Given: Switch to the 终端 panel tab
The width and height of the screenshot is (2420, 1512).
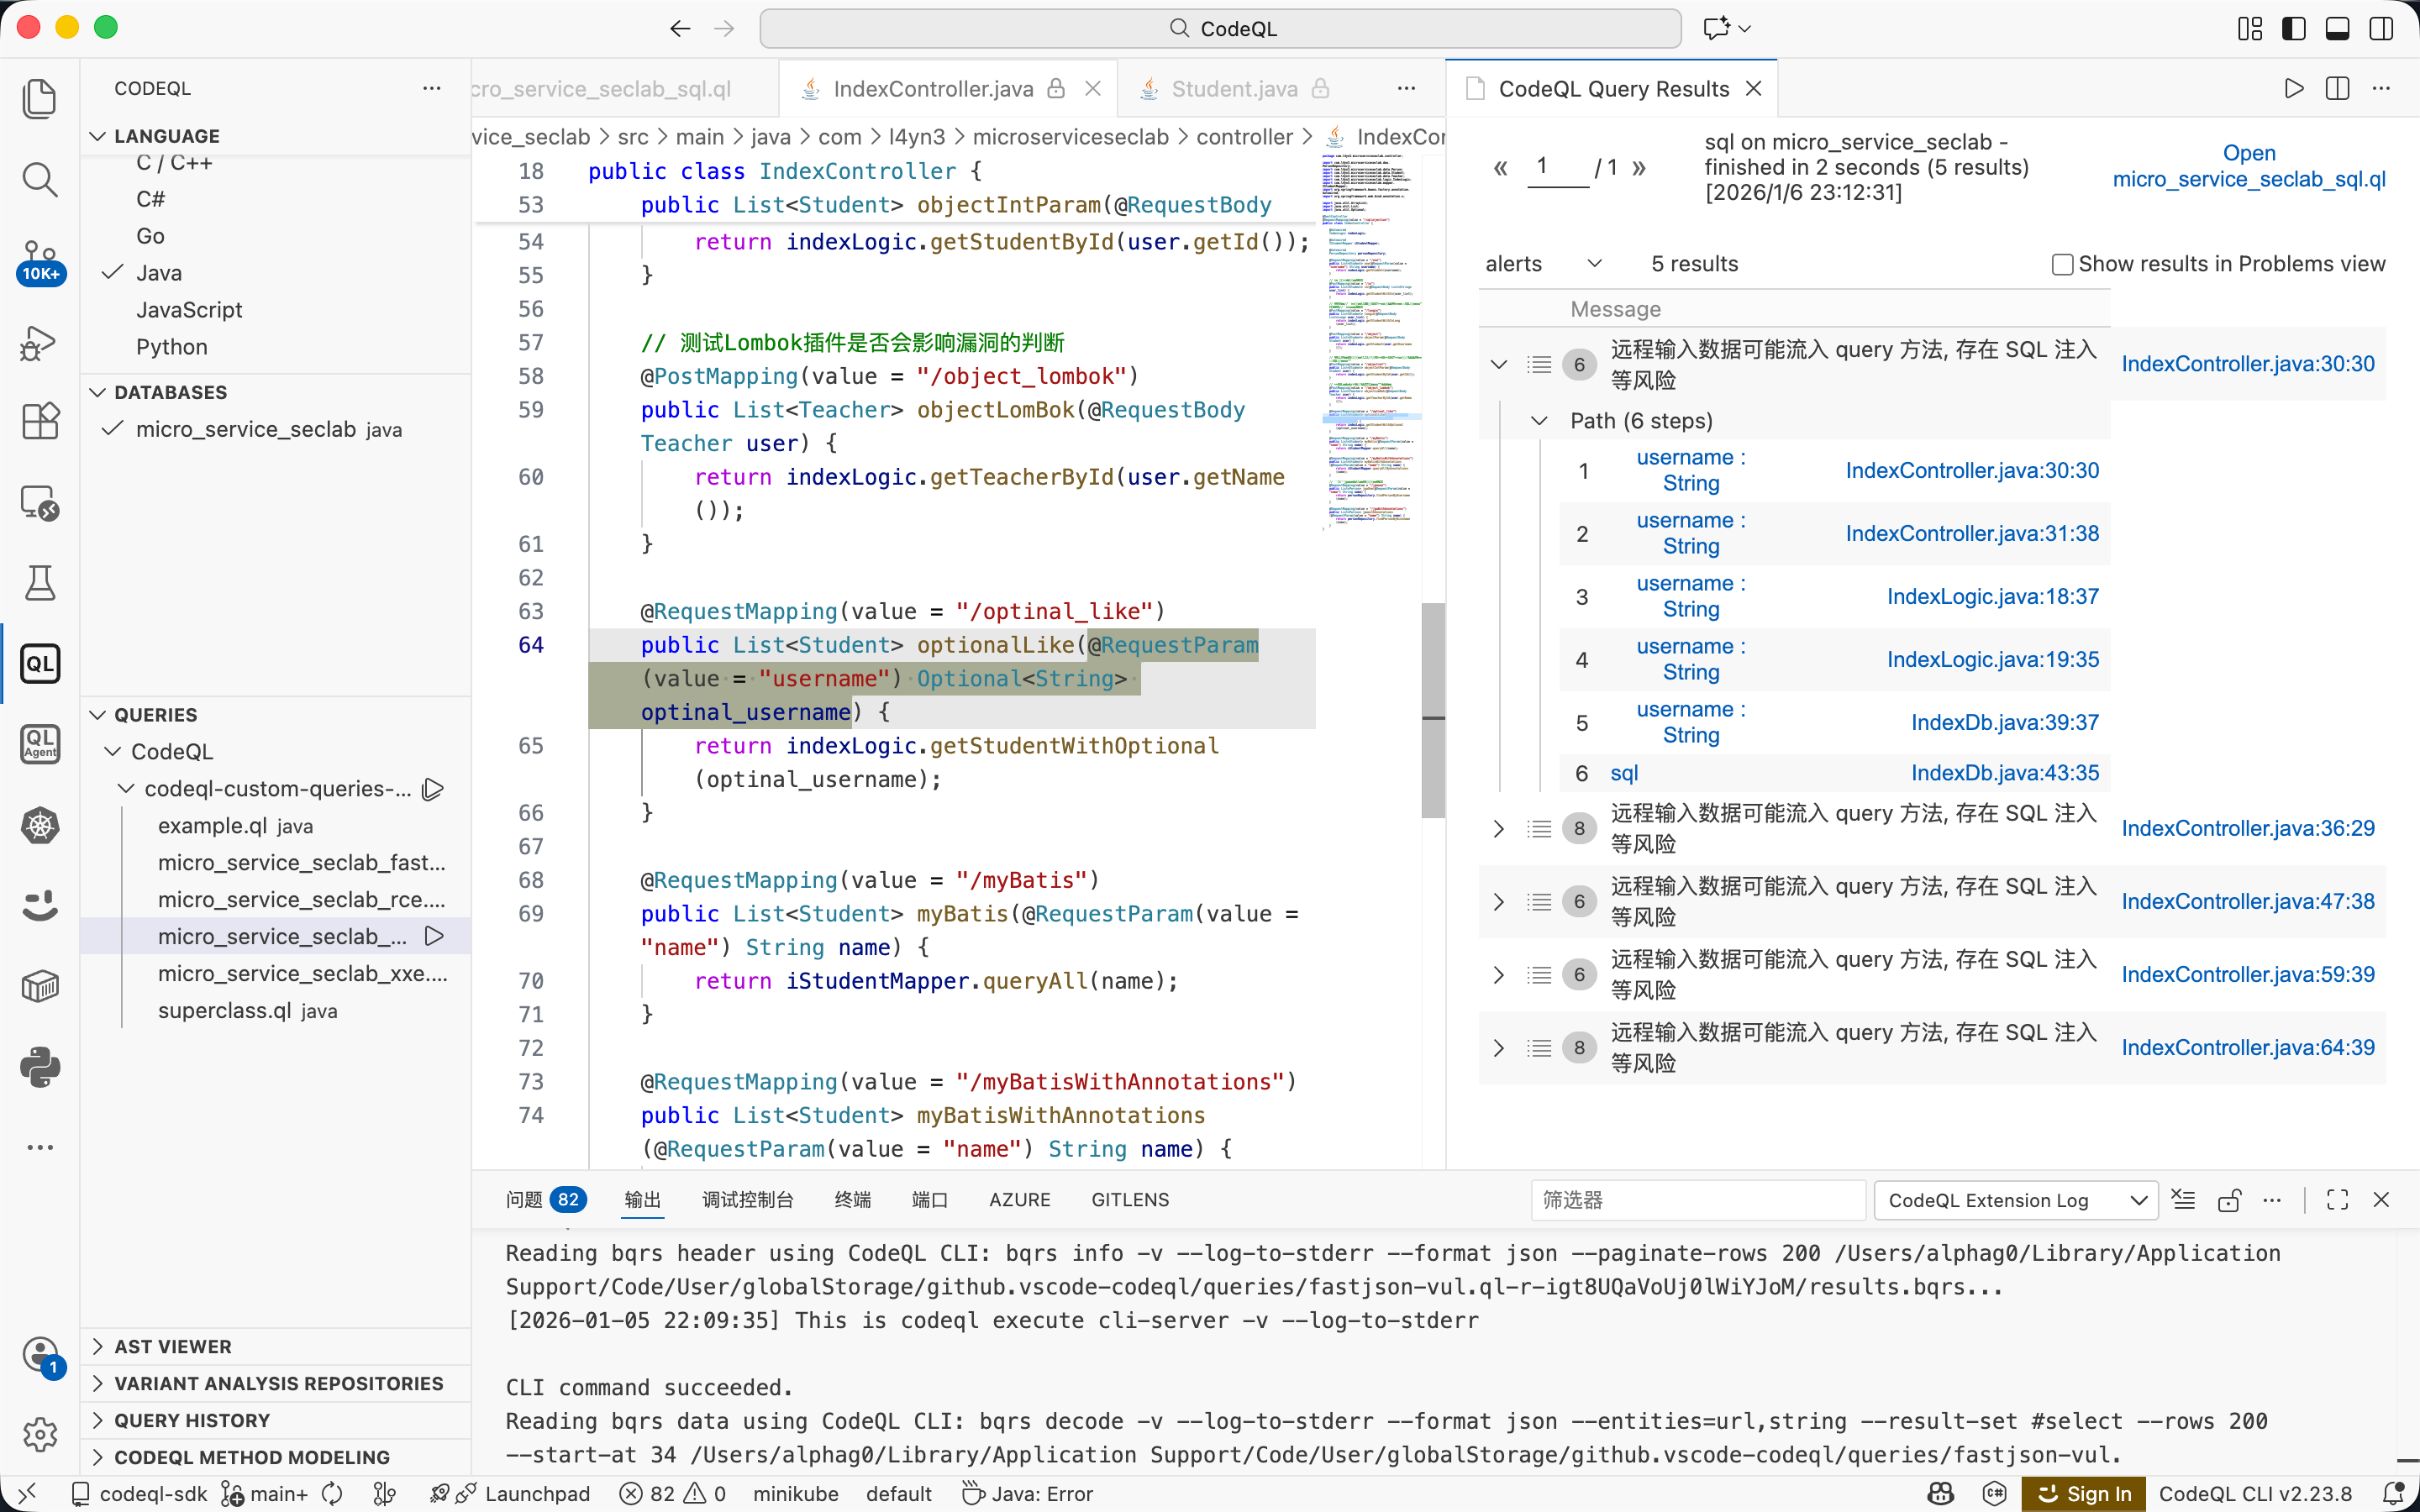Looking at the screenshot, I should (x=852, y=1200).
